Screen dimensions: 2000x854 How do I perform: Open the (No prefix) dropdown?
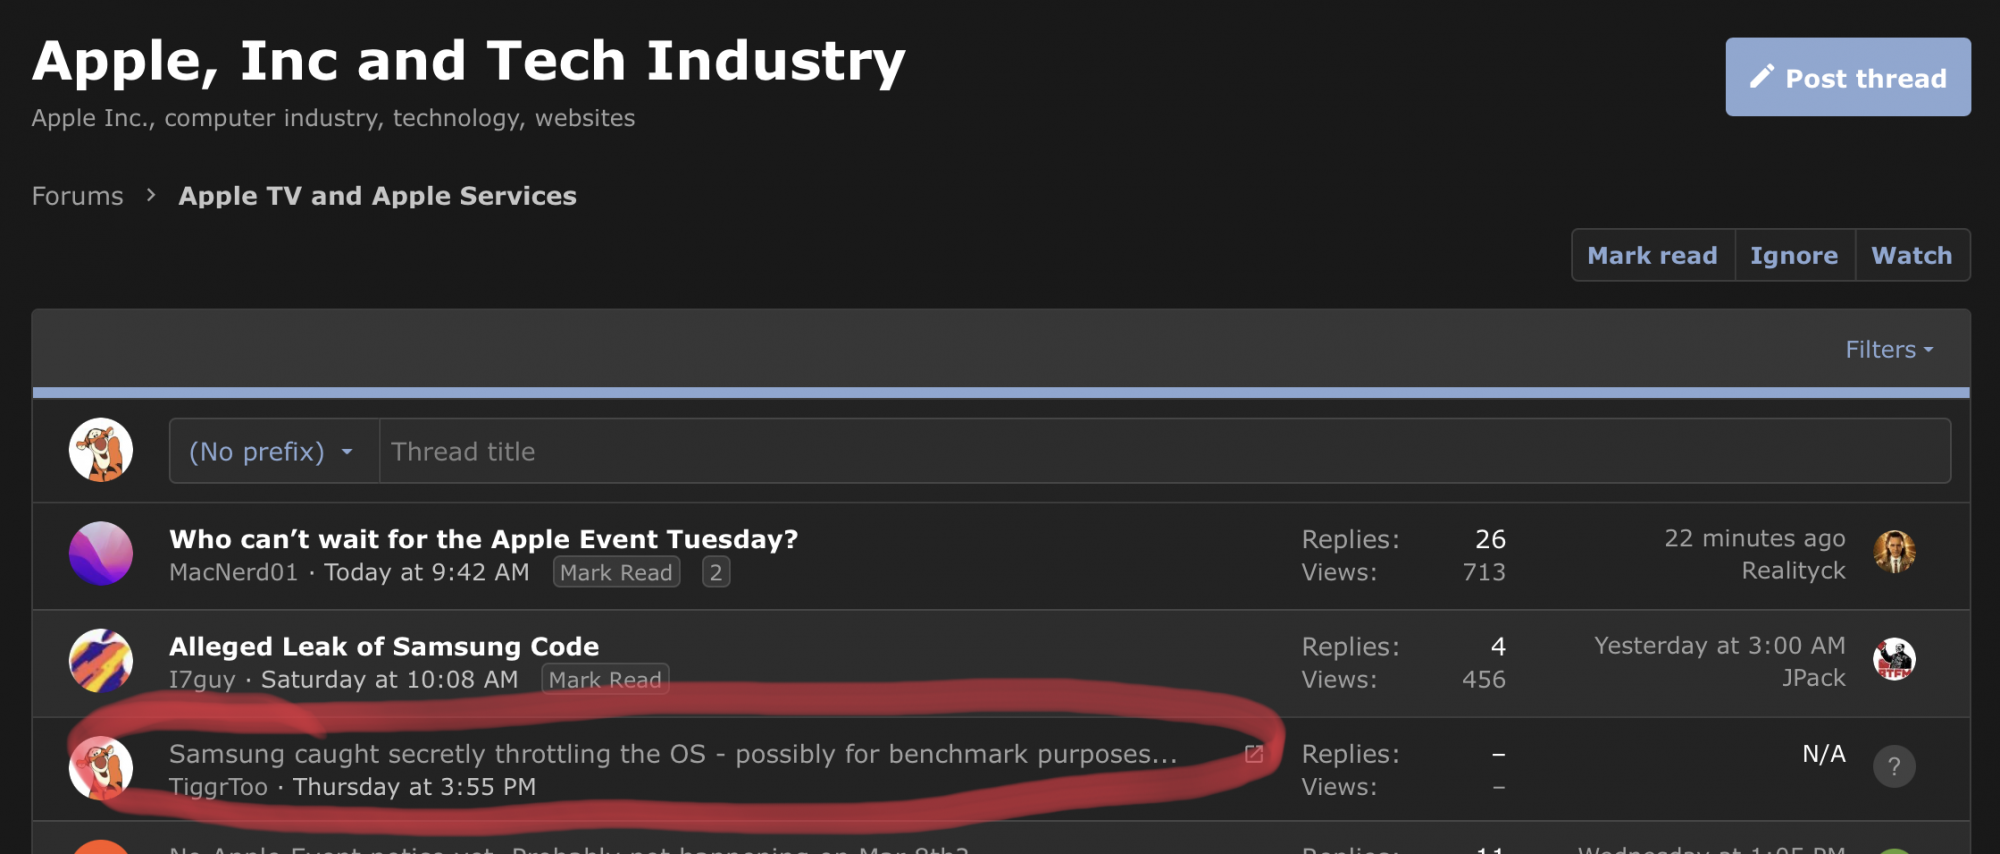[272, 452]
